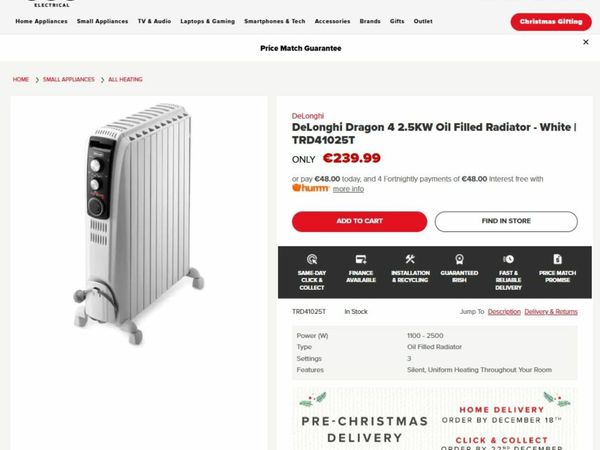Jump to the Description section
Viewport: 600px width, 450px height.
[504, 311]
